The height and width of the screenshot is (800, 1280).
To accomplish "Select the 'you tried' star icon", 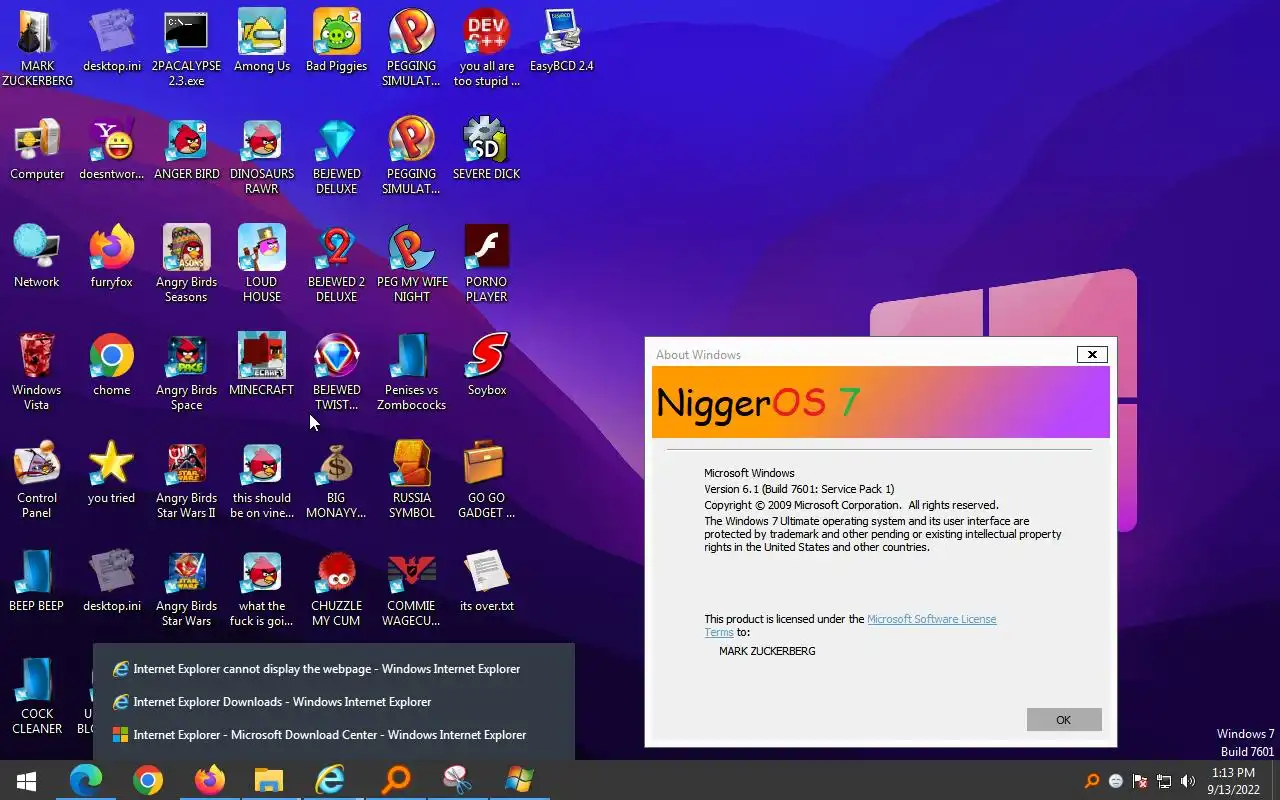I will (x=112, y=472).
